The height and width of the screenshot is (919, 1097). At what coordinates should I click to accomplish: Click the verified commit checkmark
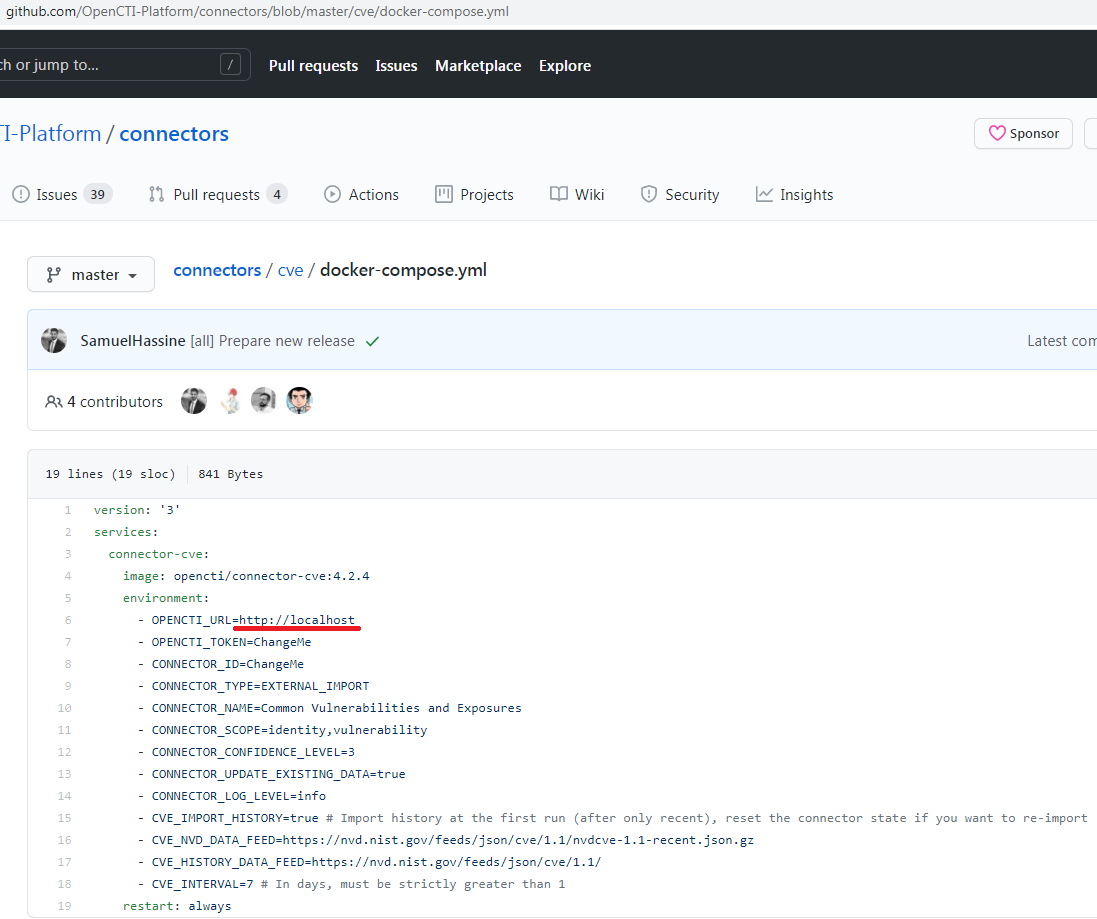pyautogui.click(x=373, y=340)
